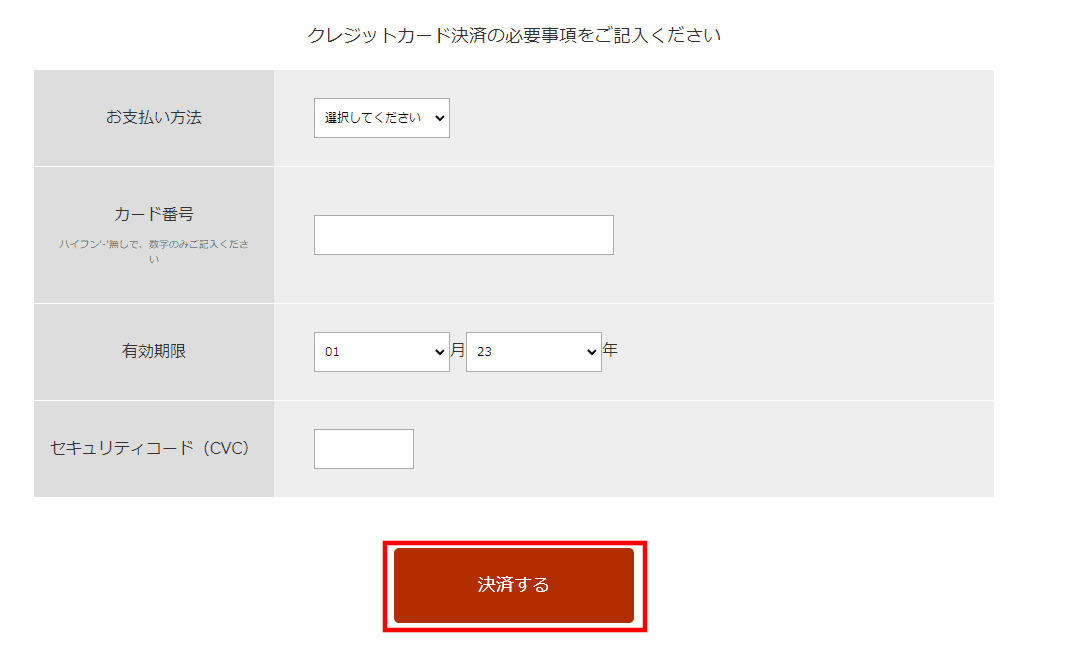Click the 選択してください placeholder text

tap(373, 118)
